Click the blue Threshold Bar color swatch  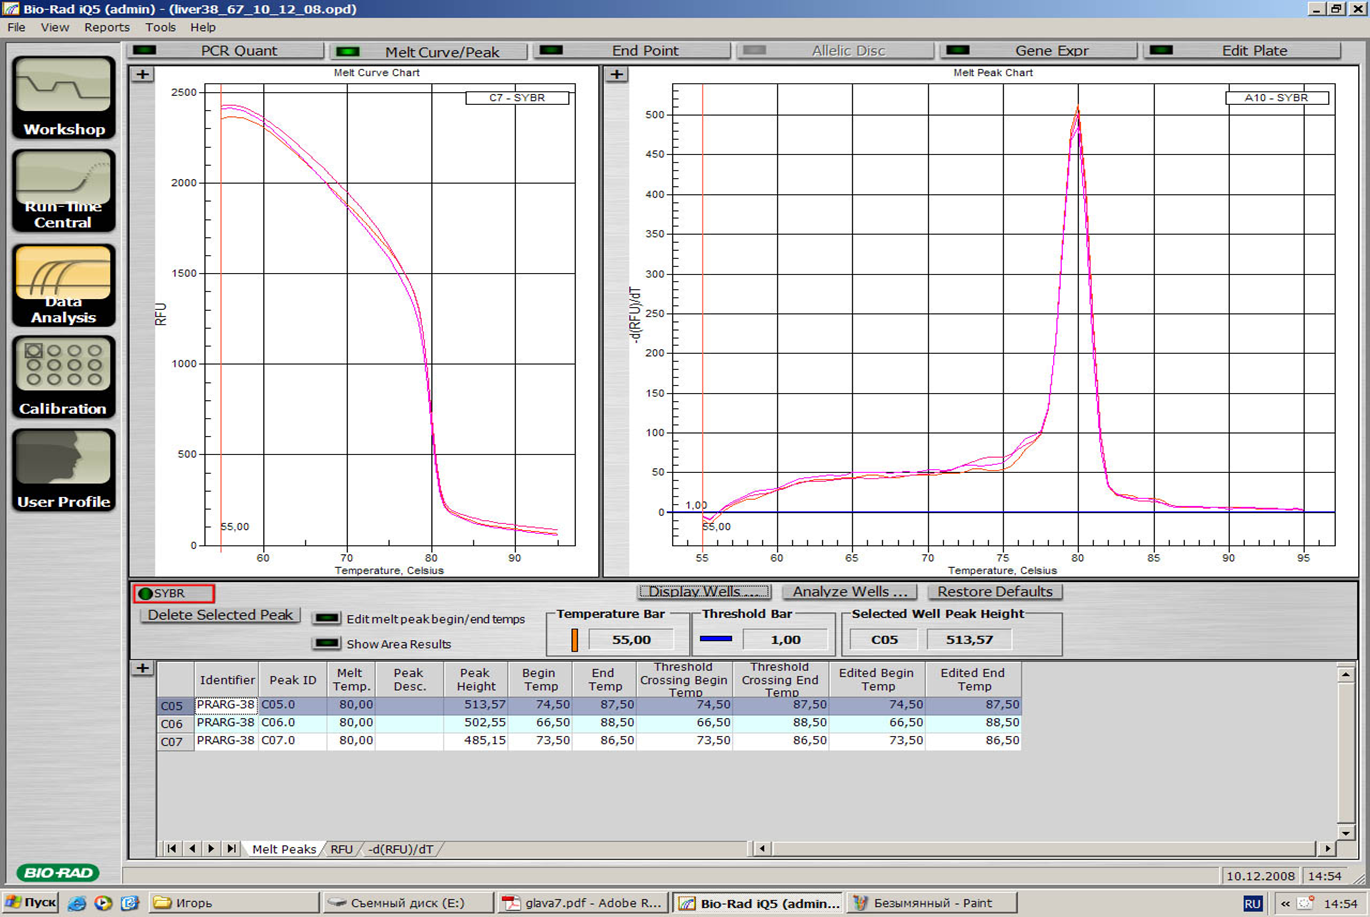[716, 639]
